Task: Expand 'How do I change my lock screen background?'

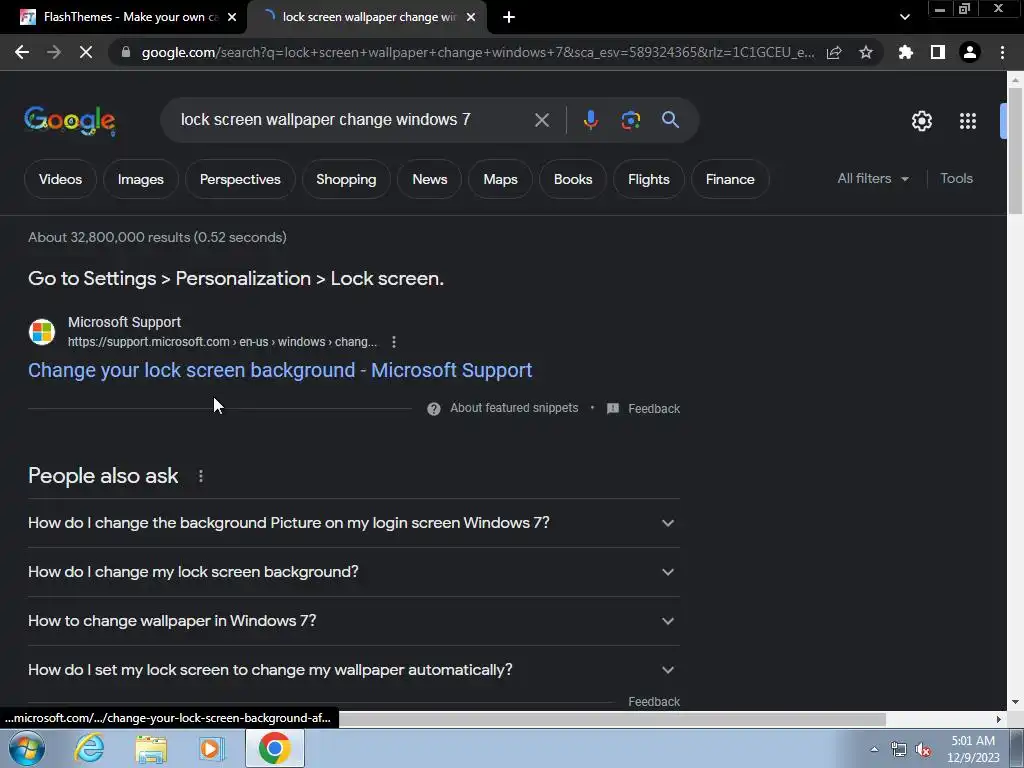Action: tap(353, 572)
